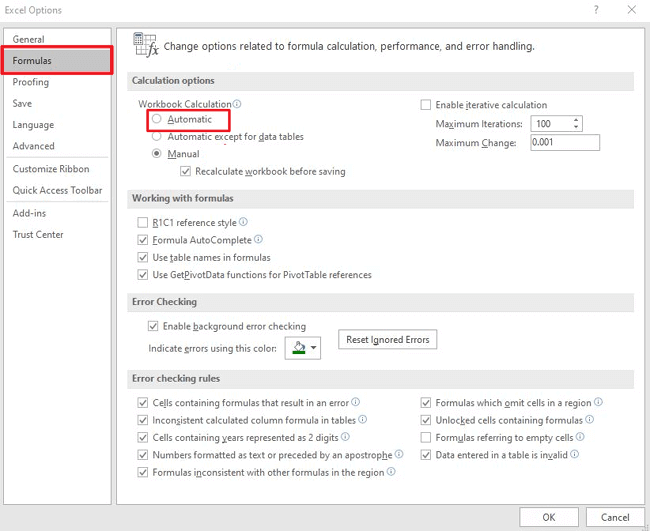Click info icon after Formulas which omit cells
This screenshot has height=531, width=650.
point(599,402)
